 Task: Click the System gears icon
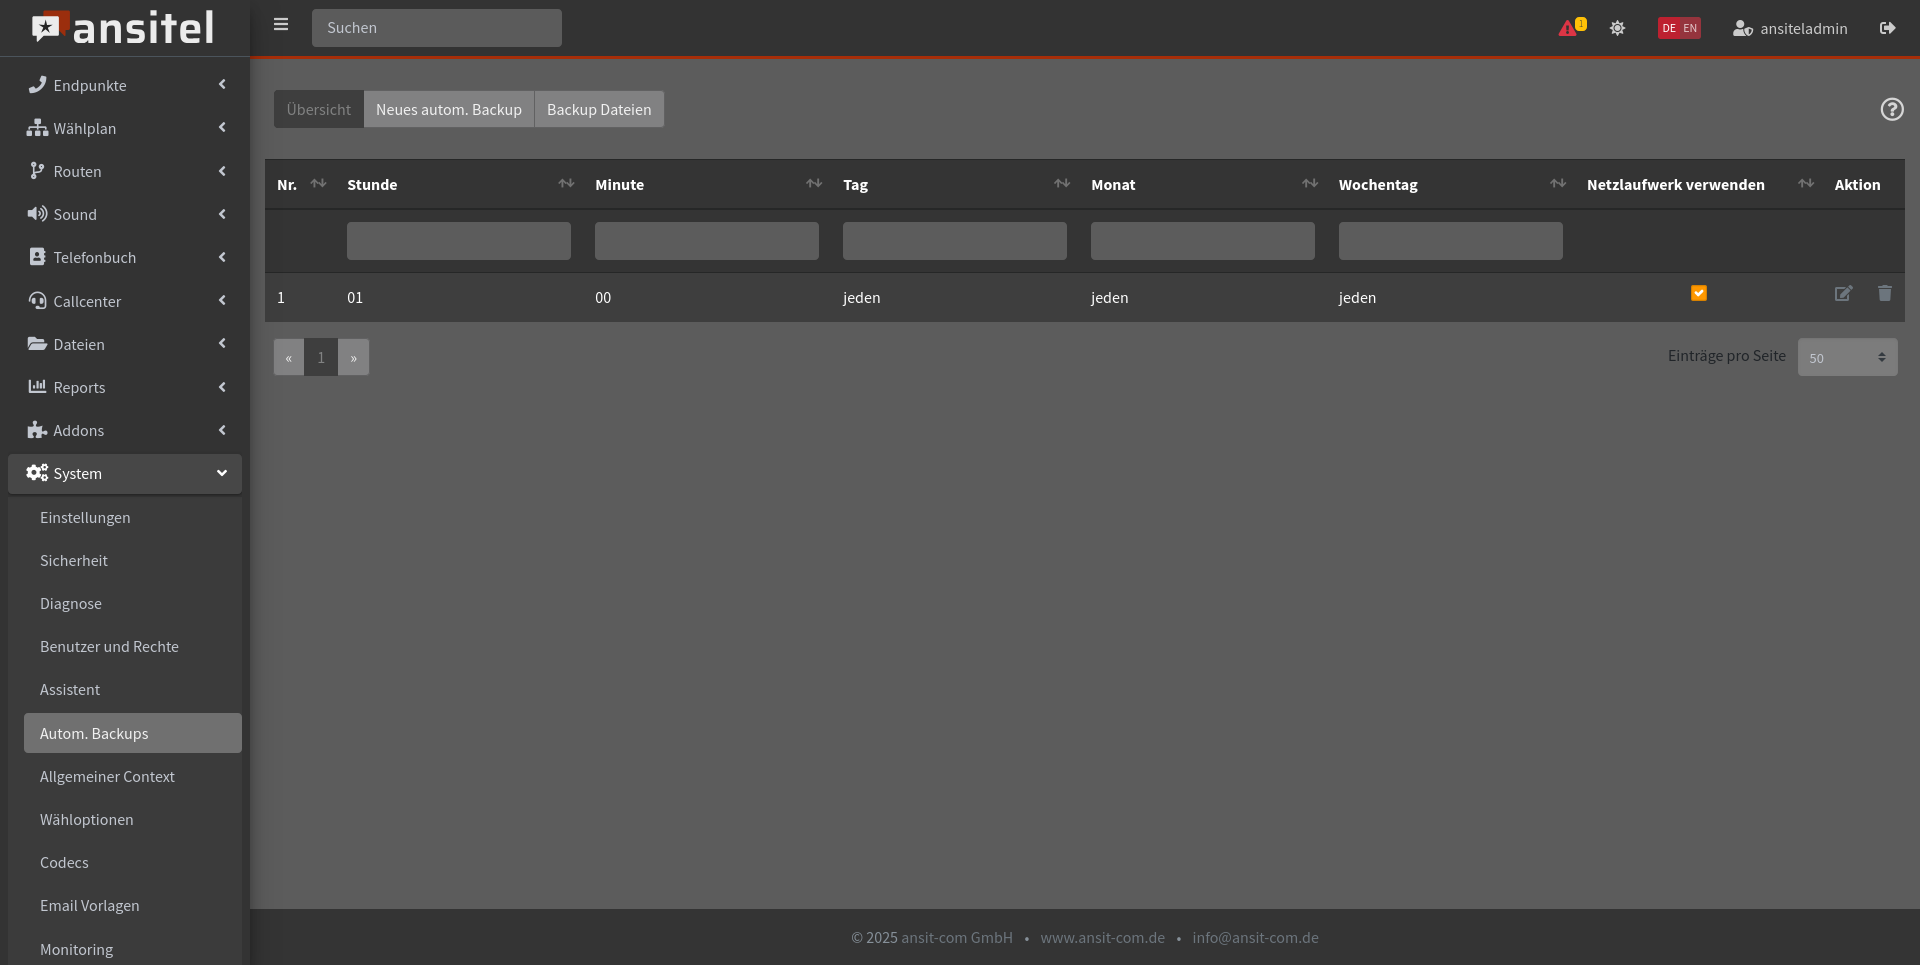[x=37, y=473]
